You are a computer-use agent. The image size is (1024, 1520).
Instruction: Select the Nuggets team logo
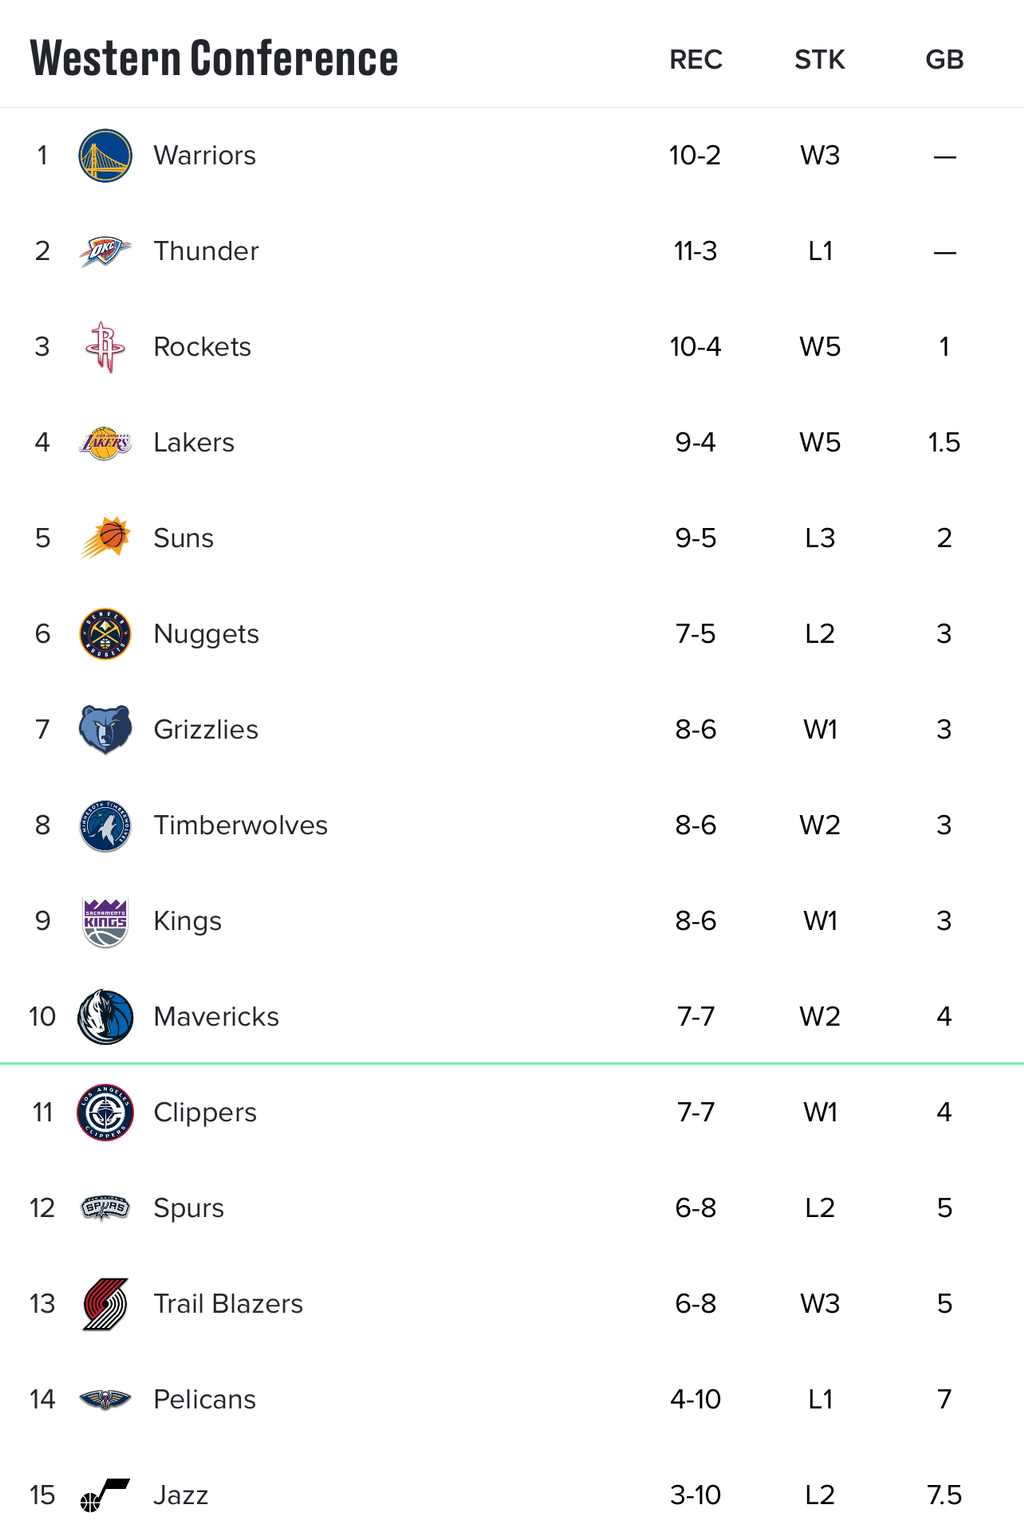[105, 634]
